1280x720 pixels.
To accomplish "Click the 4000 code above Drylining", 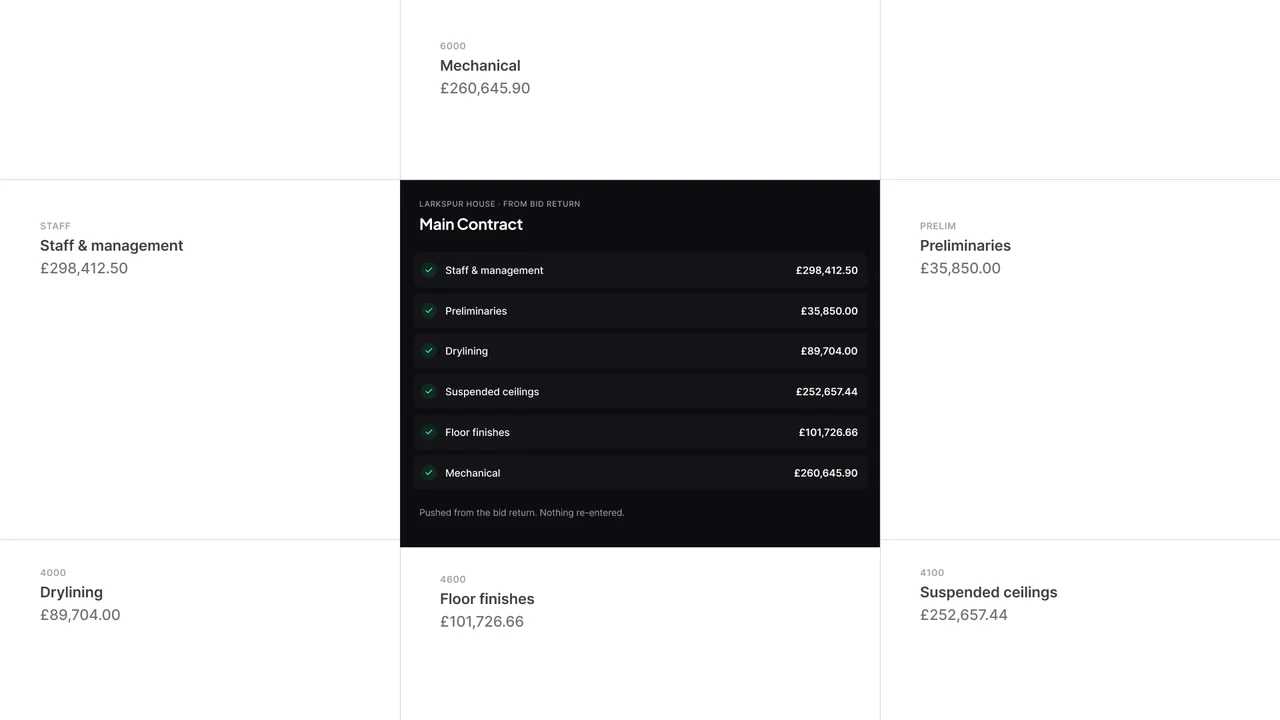I will (x=53, y=573).
